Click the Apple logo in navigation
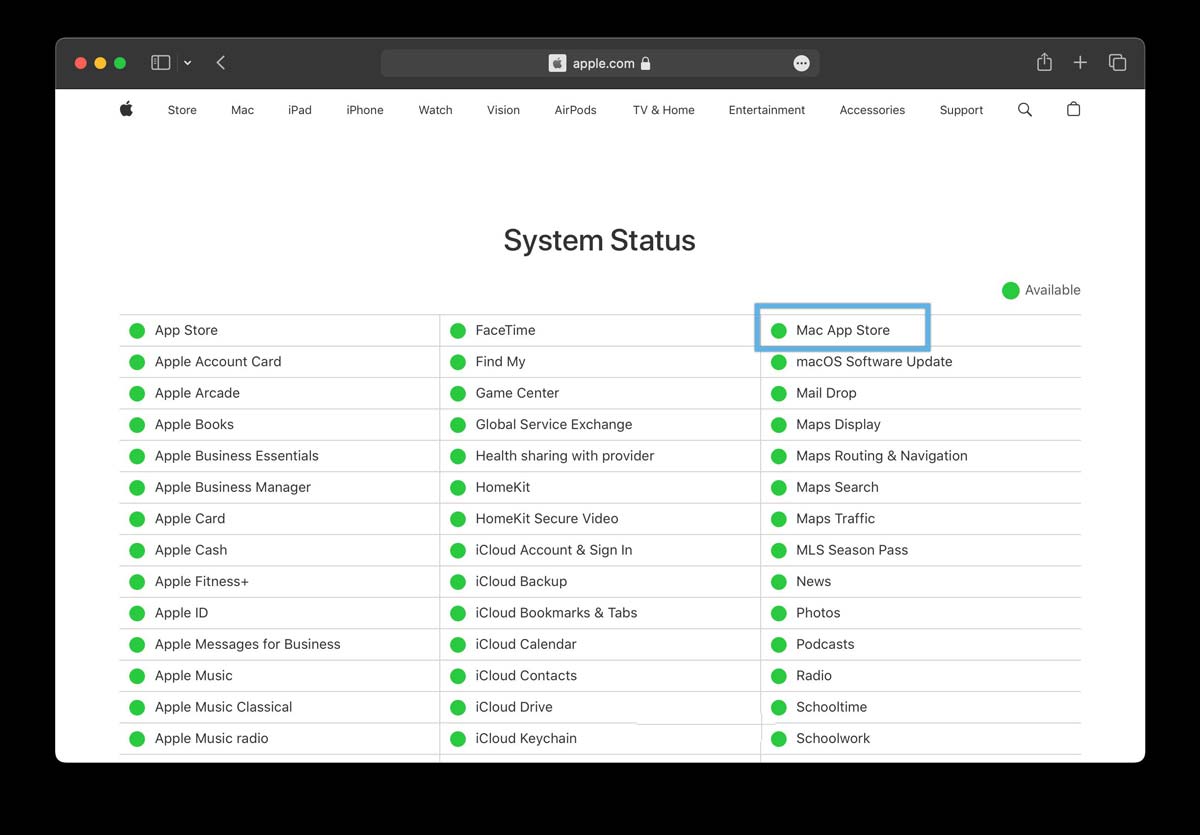1200x835 pixels. pos(126,109)
